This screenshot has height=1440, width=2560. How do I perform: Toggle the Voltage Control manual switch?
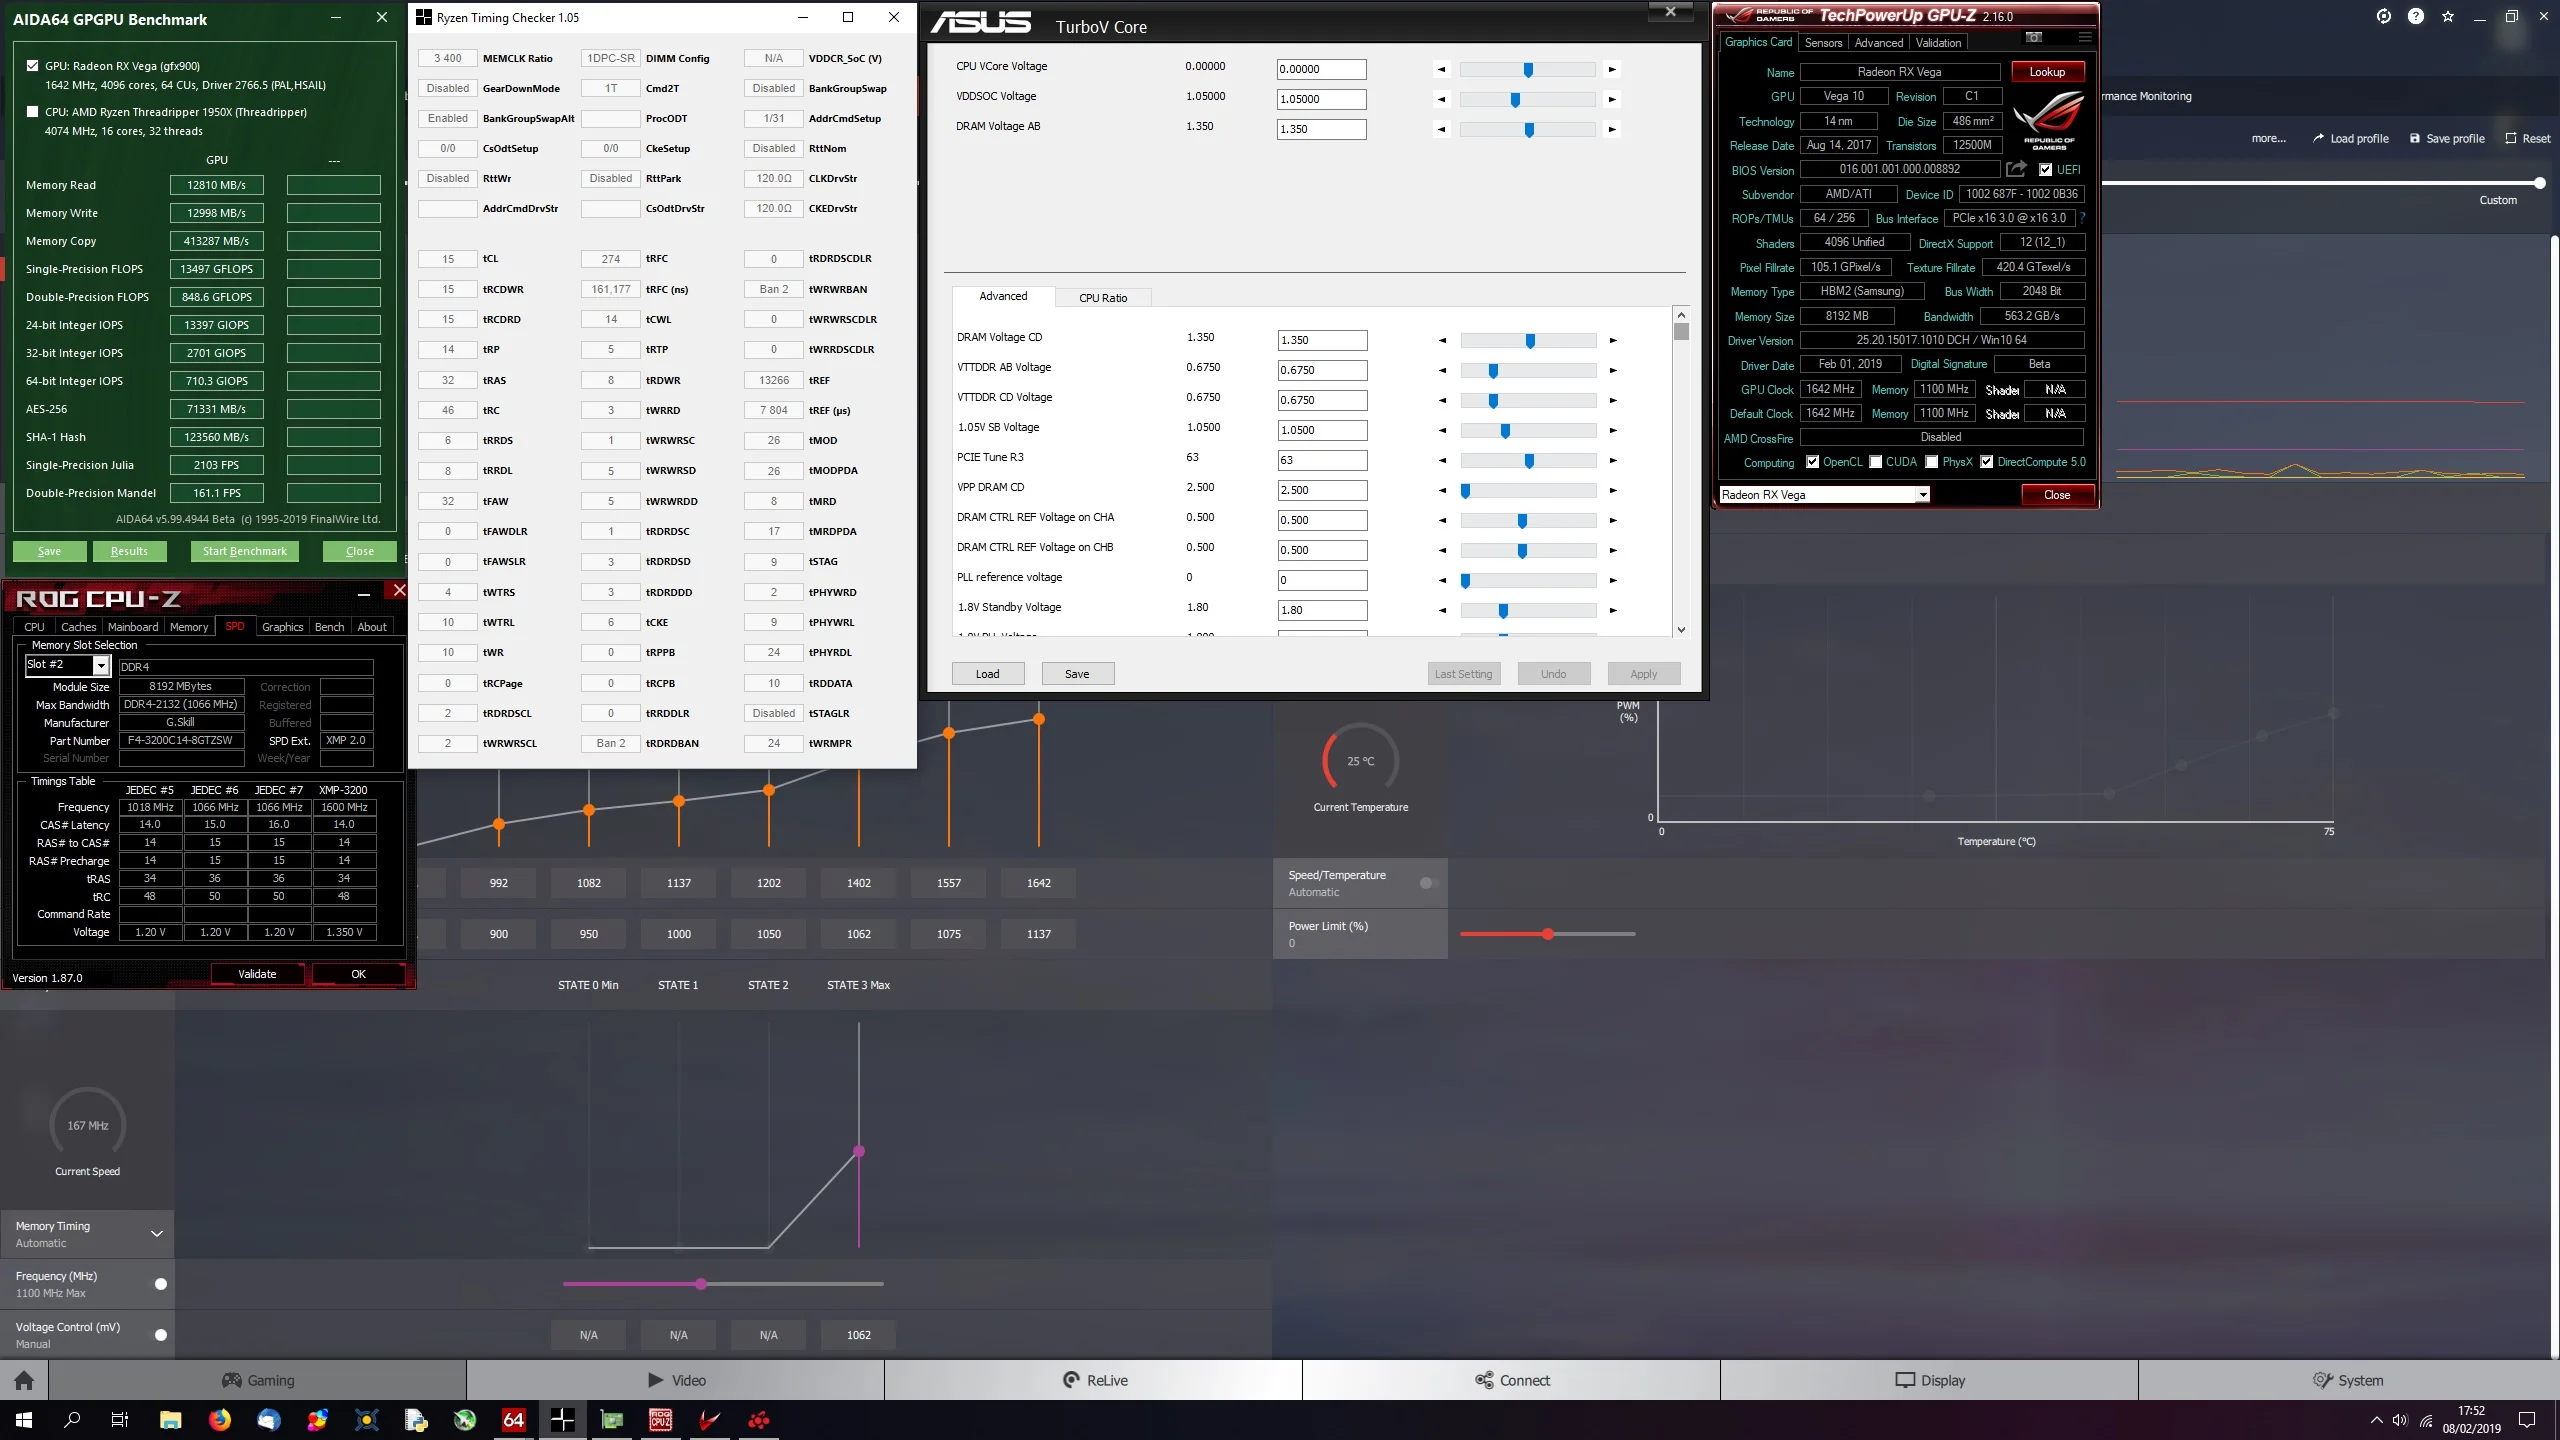160,1335
